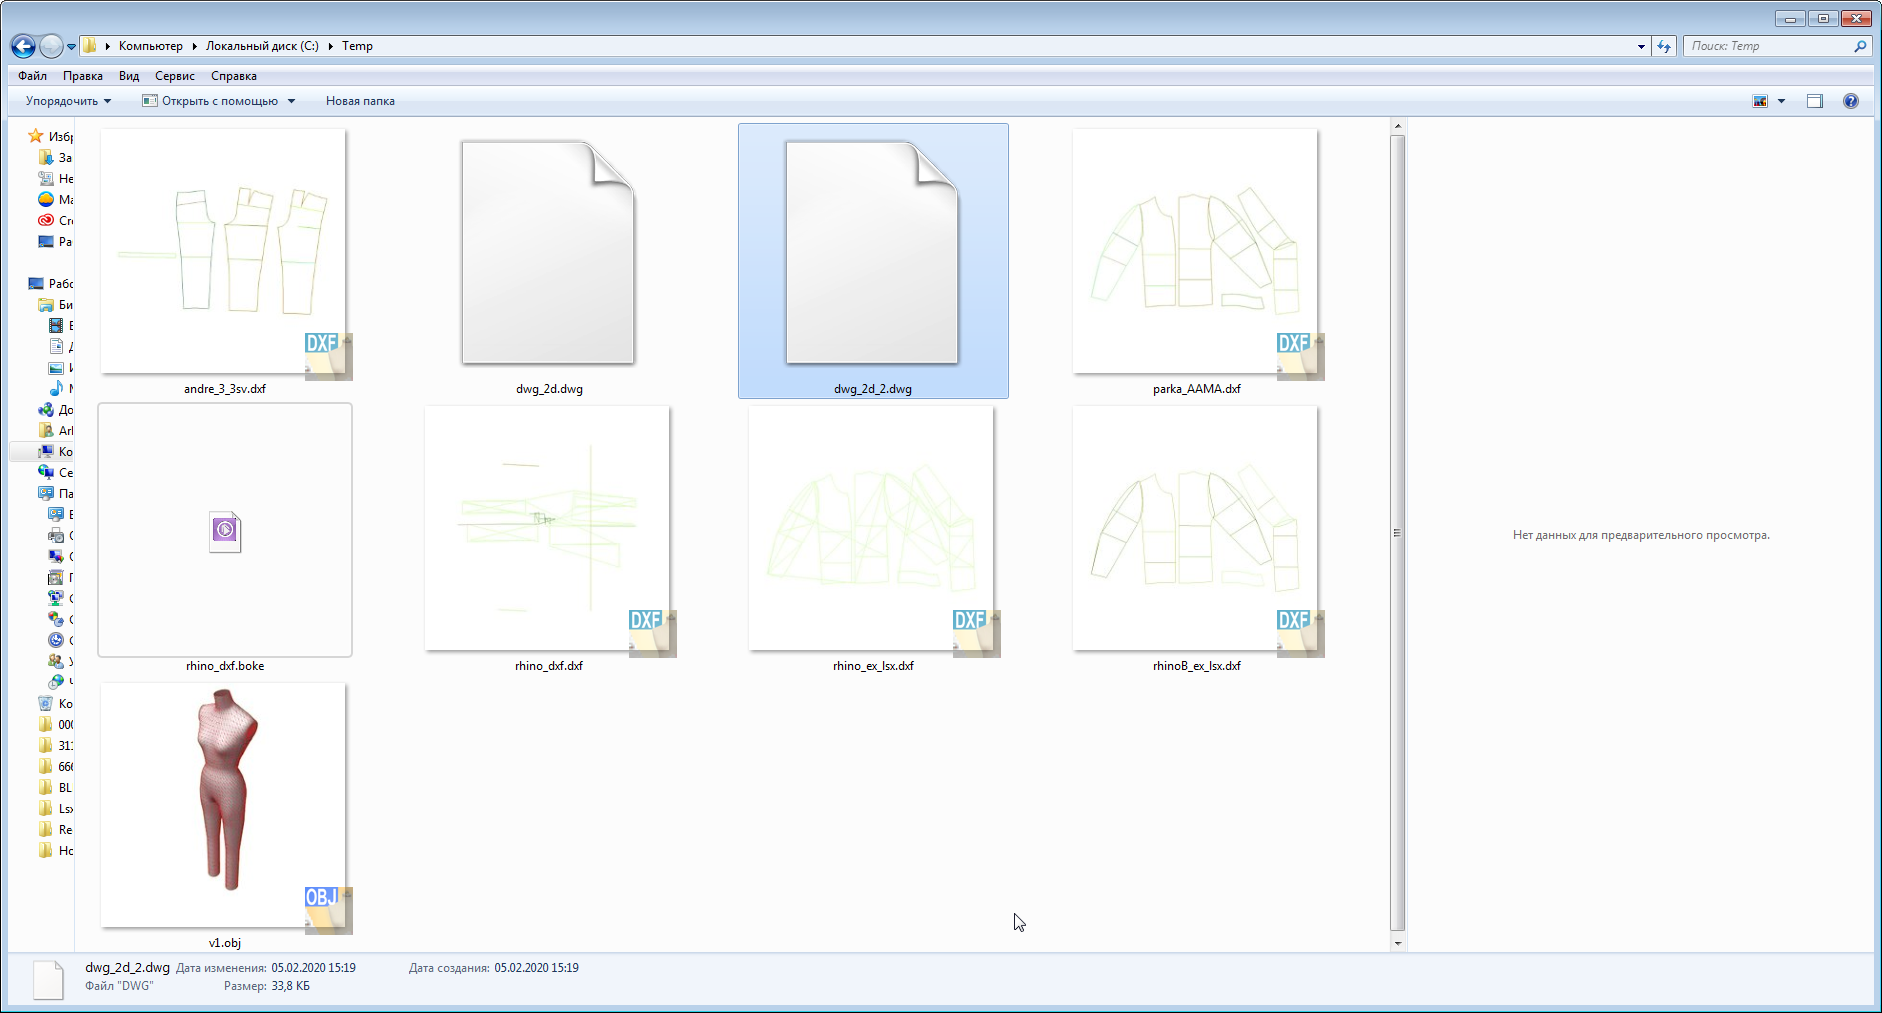The width and height of the screenshot is (1882, 1013).
Task: Open the Файл menu
Action: click(x=32, y=76)
